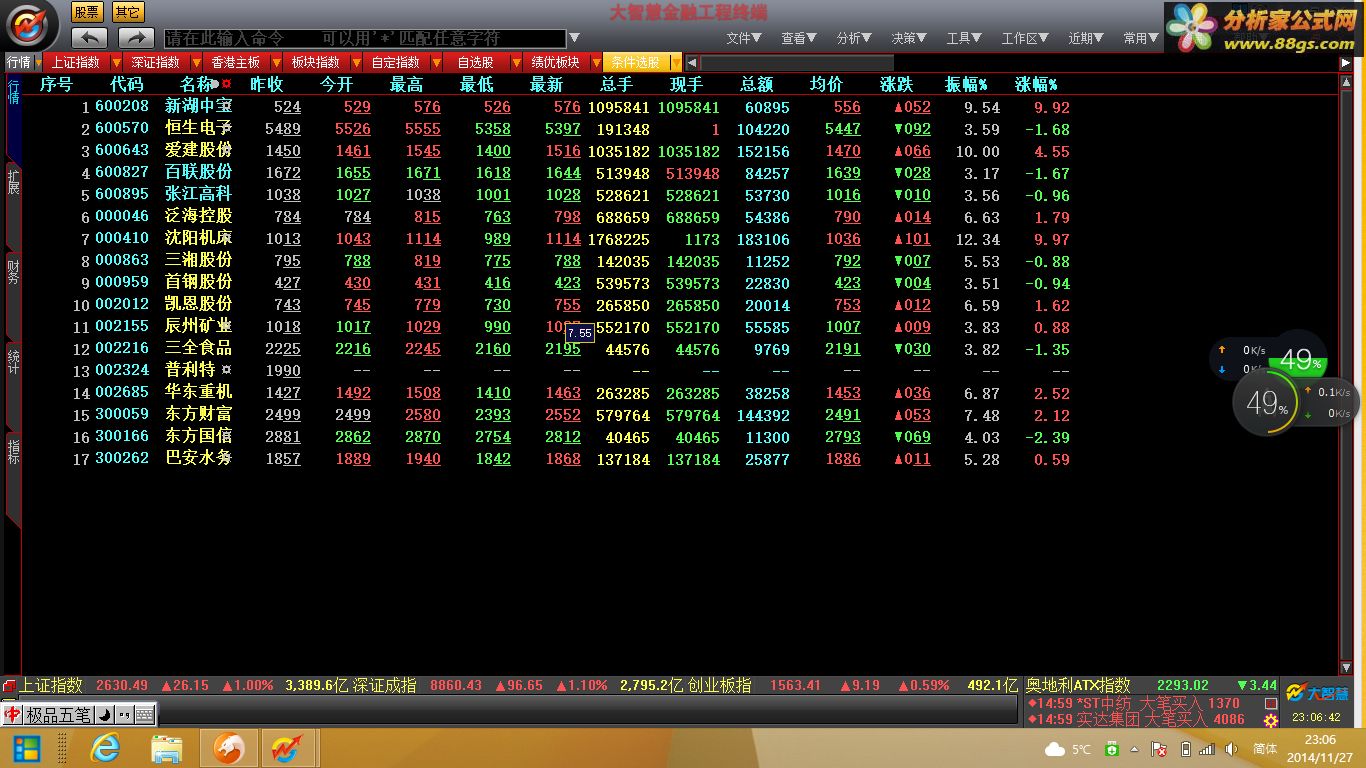The image size is (1366, 768).
Task: Click the 创业板指 status bar entry
Action: click(719, 686)
